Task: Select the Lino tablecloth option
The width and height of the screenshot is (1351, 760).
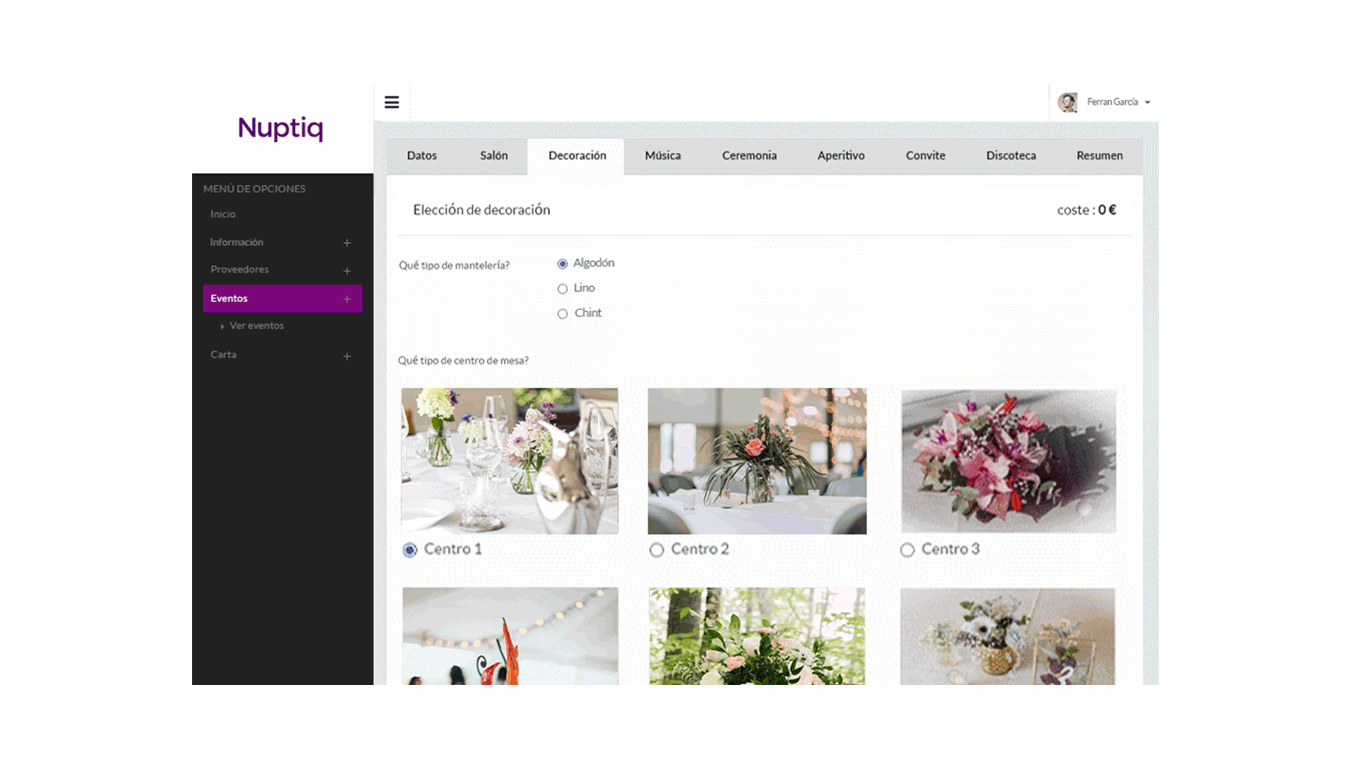Action: pyautogui.click(x=563, y=287)
